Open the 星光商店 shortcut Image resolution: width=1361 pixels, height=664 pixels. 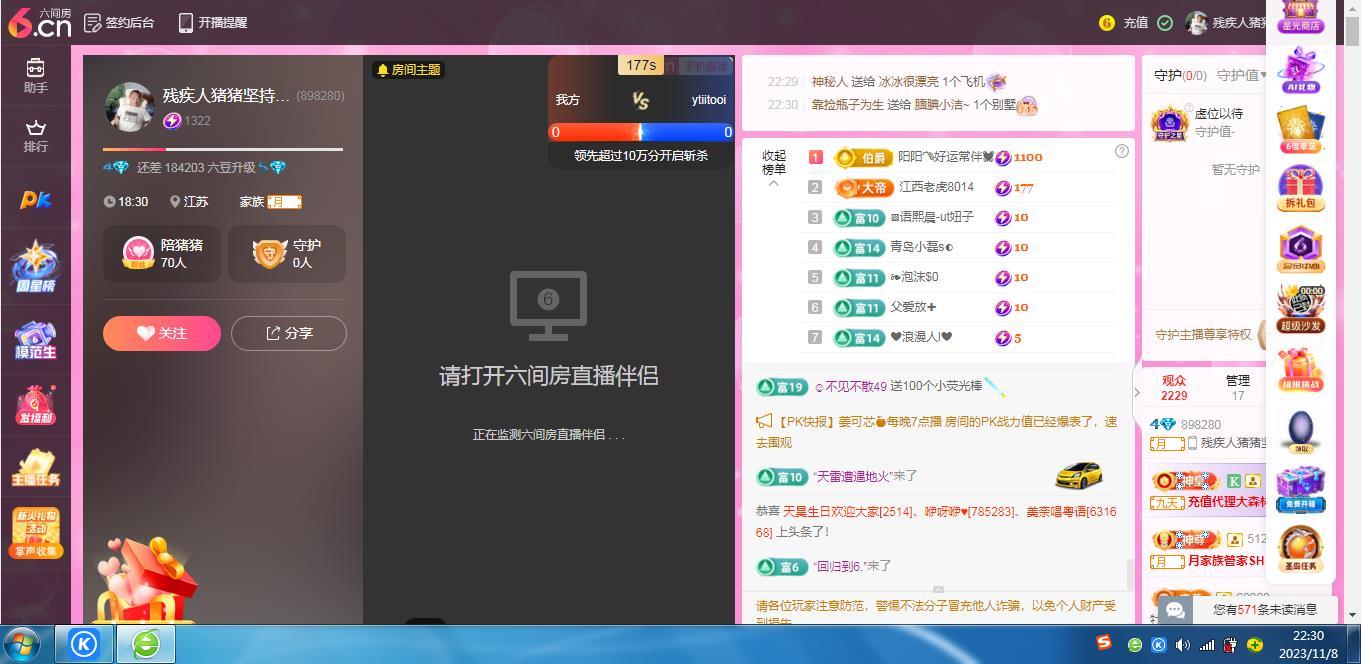(1301, 16)
